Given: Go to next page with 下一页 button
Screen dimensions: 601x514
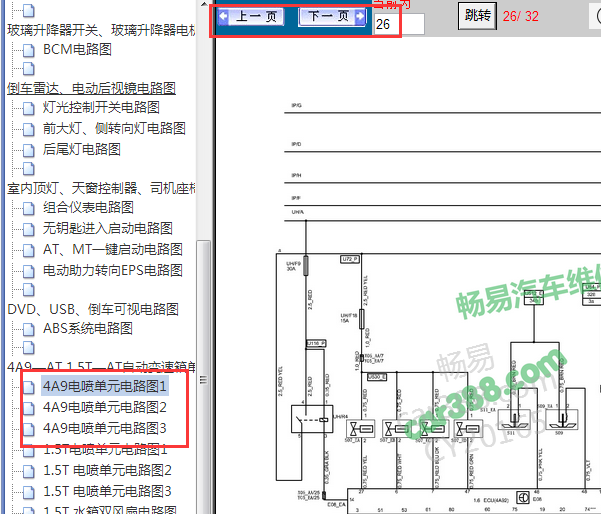Looking at the screenshot, I should click(332, 16).
